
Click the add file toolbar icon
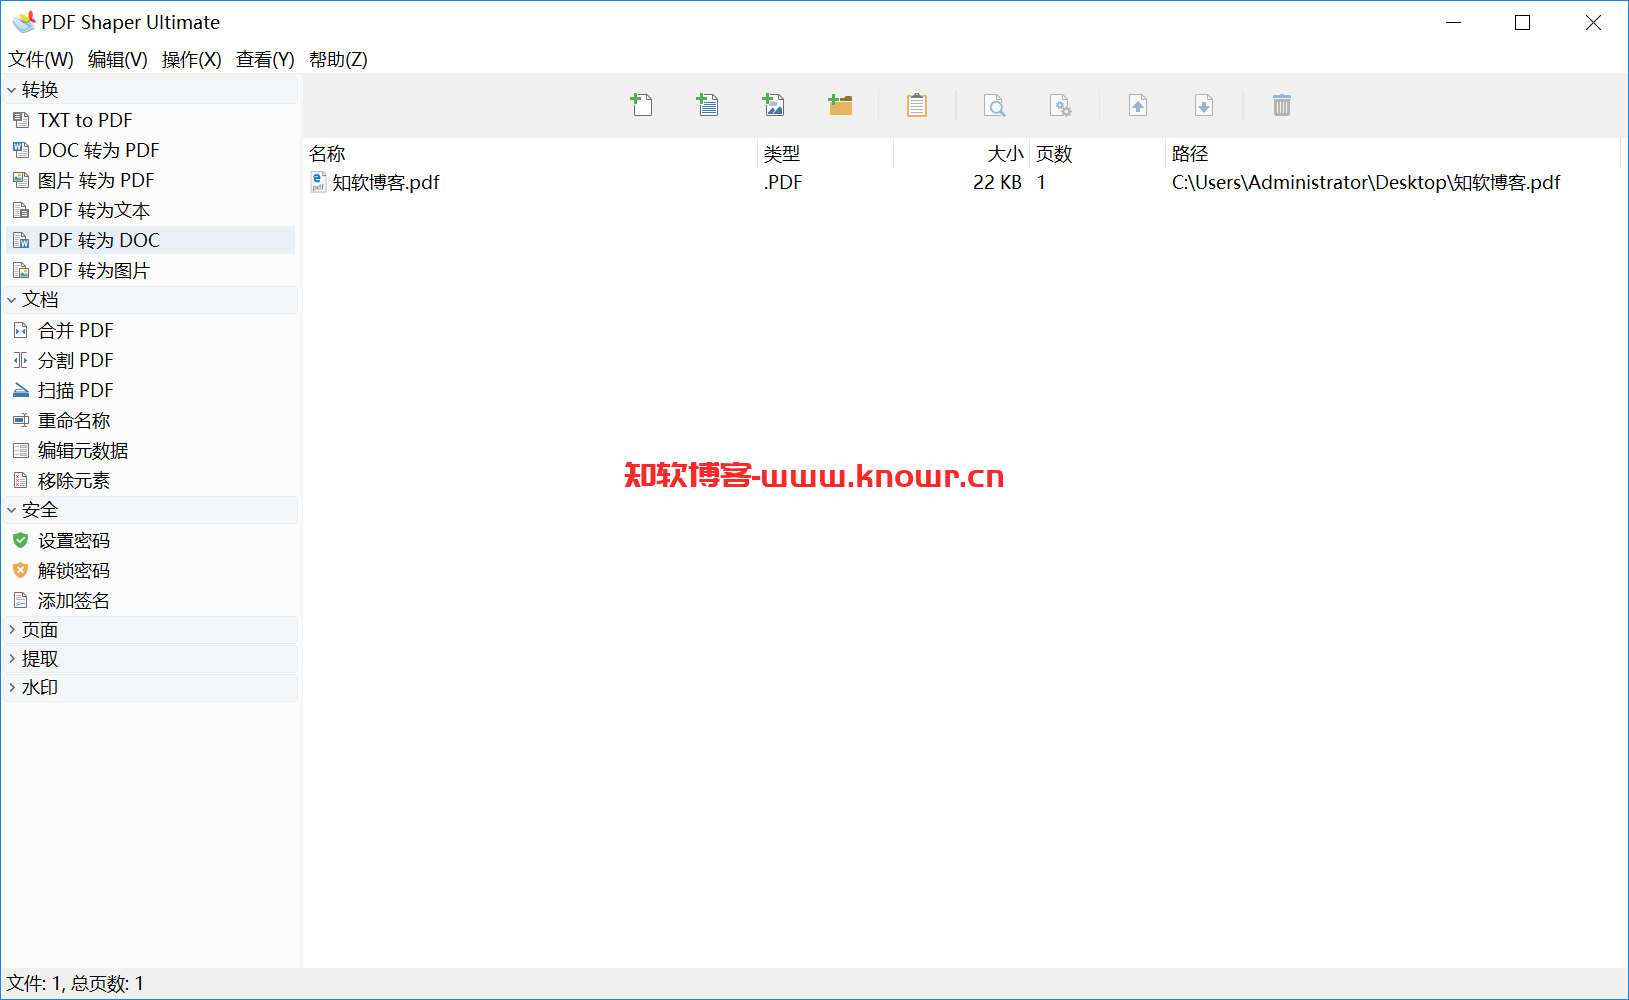click(641, 104)
